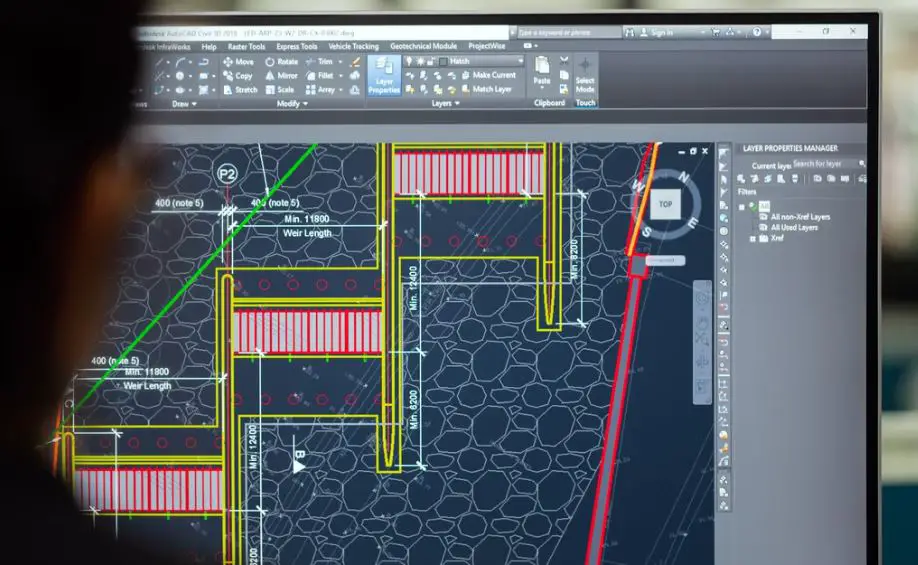Click the layer search magnifier icon
Viewport: 918px width, 565px height.
tap(862, 163)
